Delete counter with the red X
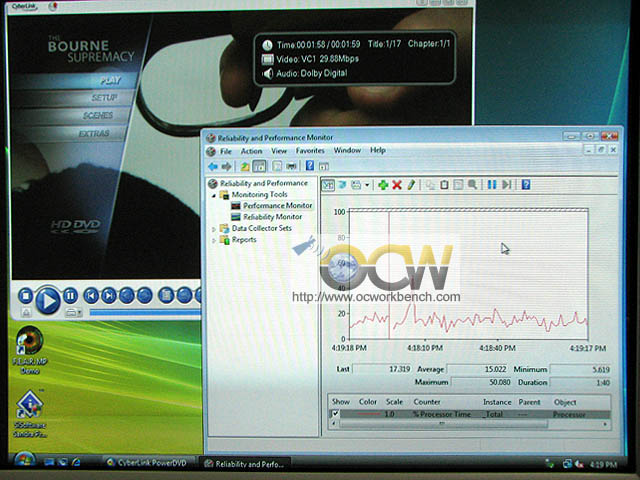Image resolution: width=640 pixels, height=480 pixels. 397,185
